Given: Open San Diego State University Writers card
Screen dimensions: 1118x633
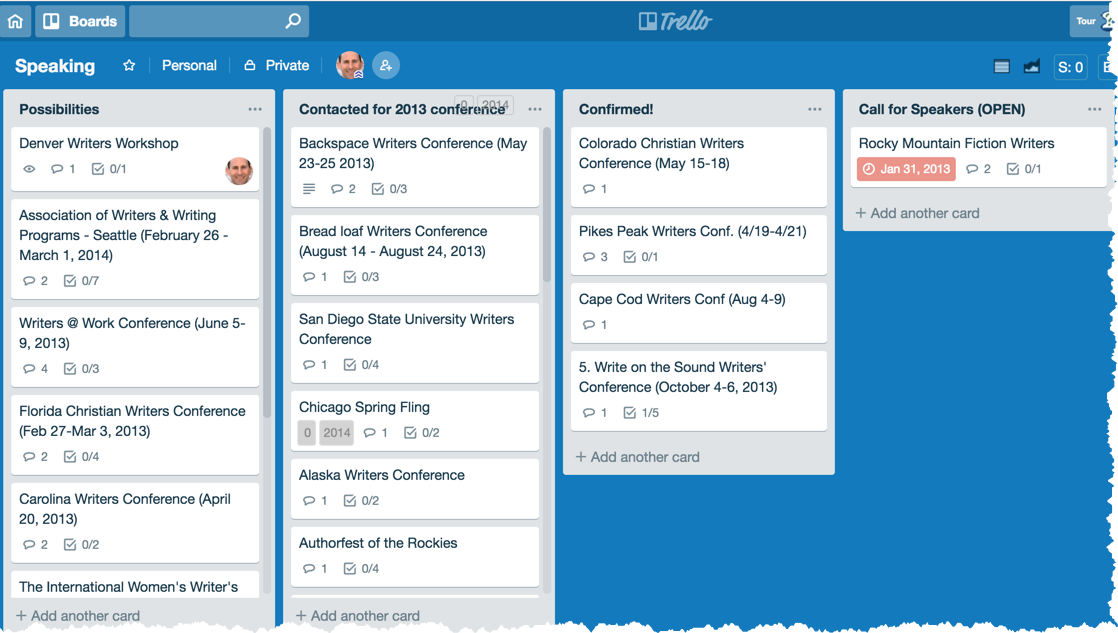Looking at the screenshot, I should tap(415, 342).
